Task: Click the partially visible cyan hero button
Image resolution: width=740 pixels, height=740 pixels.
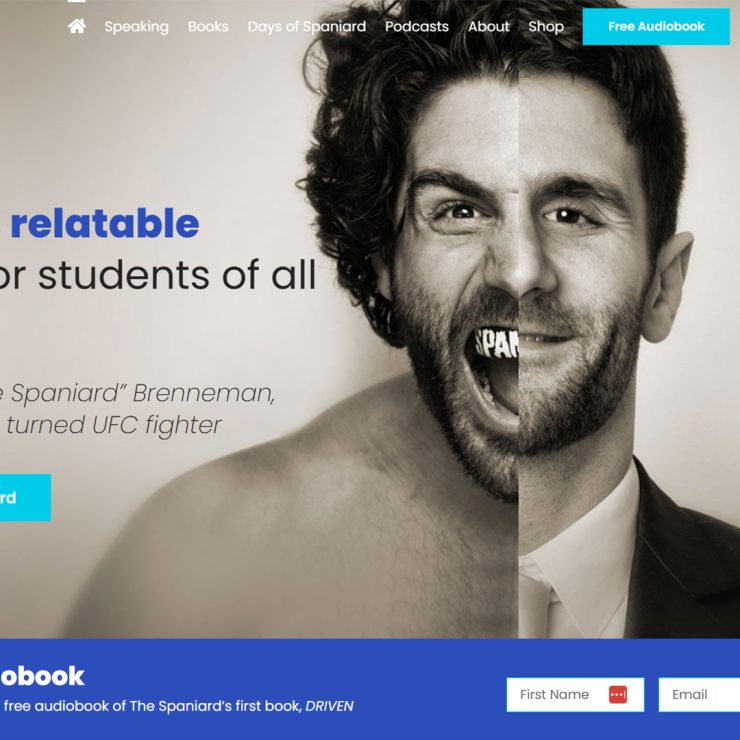Action: pos(25,497)
